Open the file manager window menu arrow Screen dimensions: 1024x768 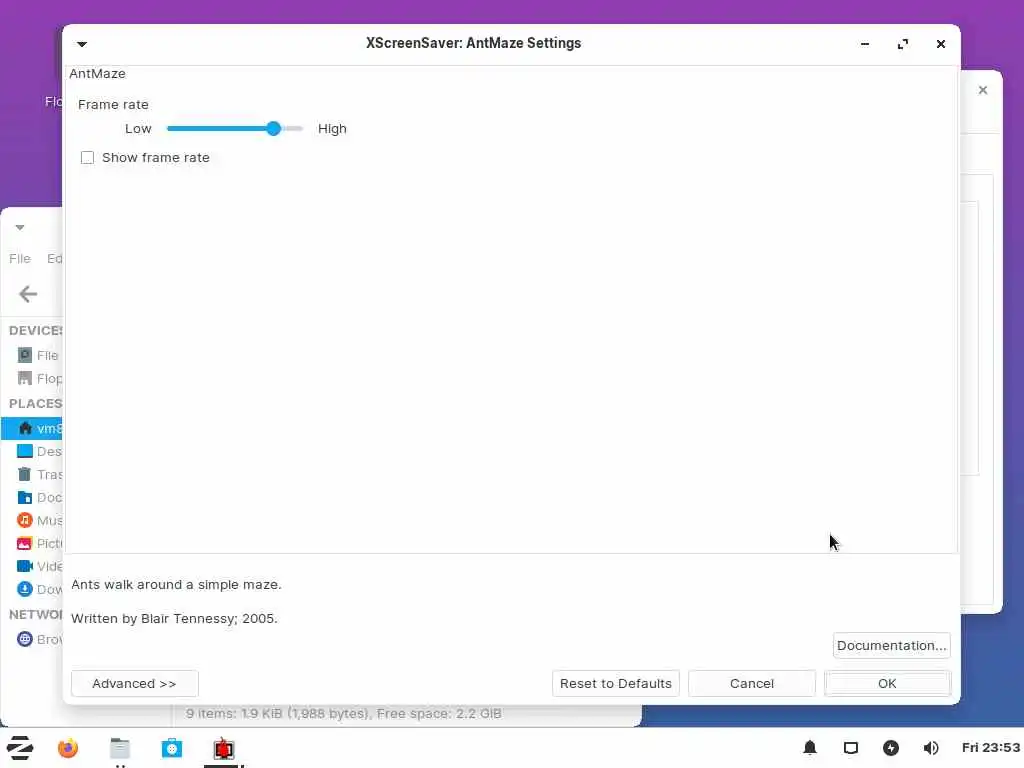pyautogui.click(x=20, y=227)
